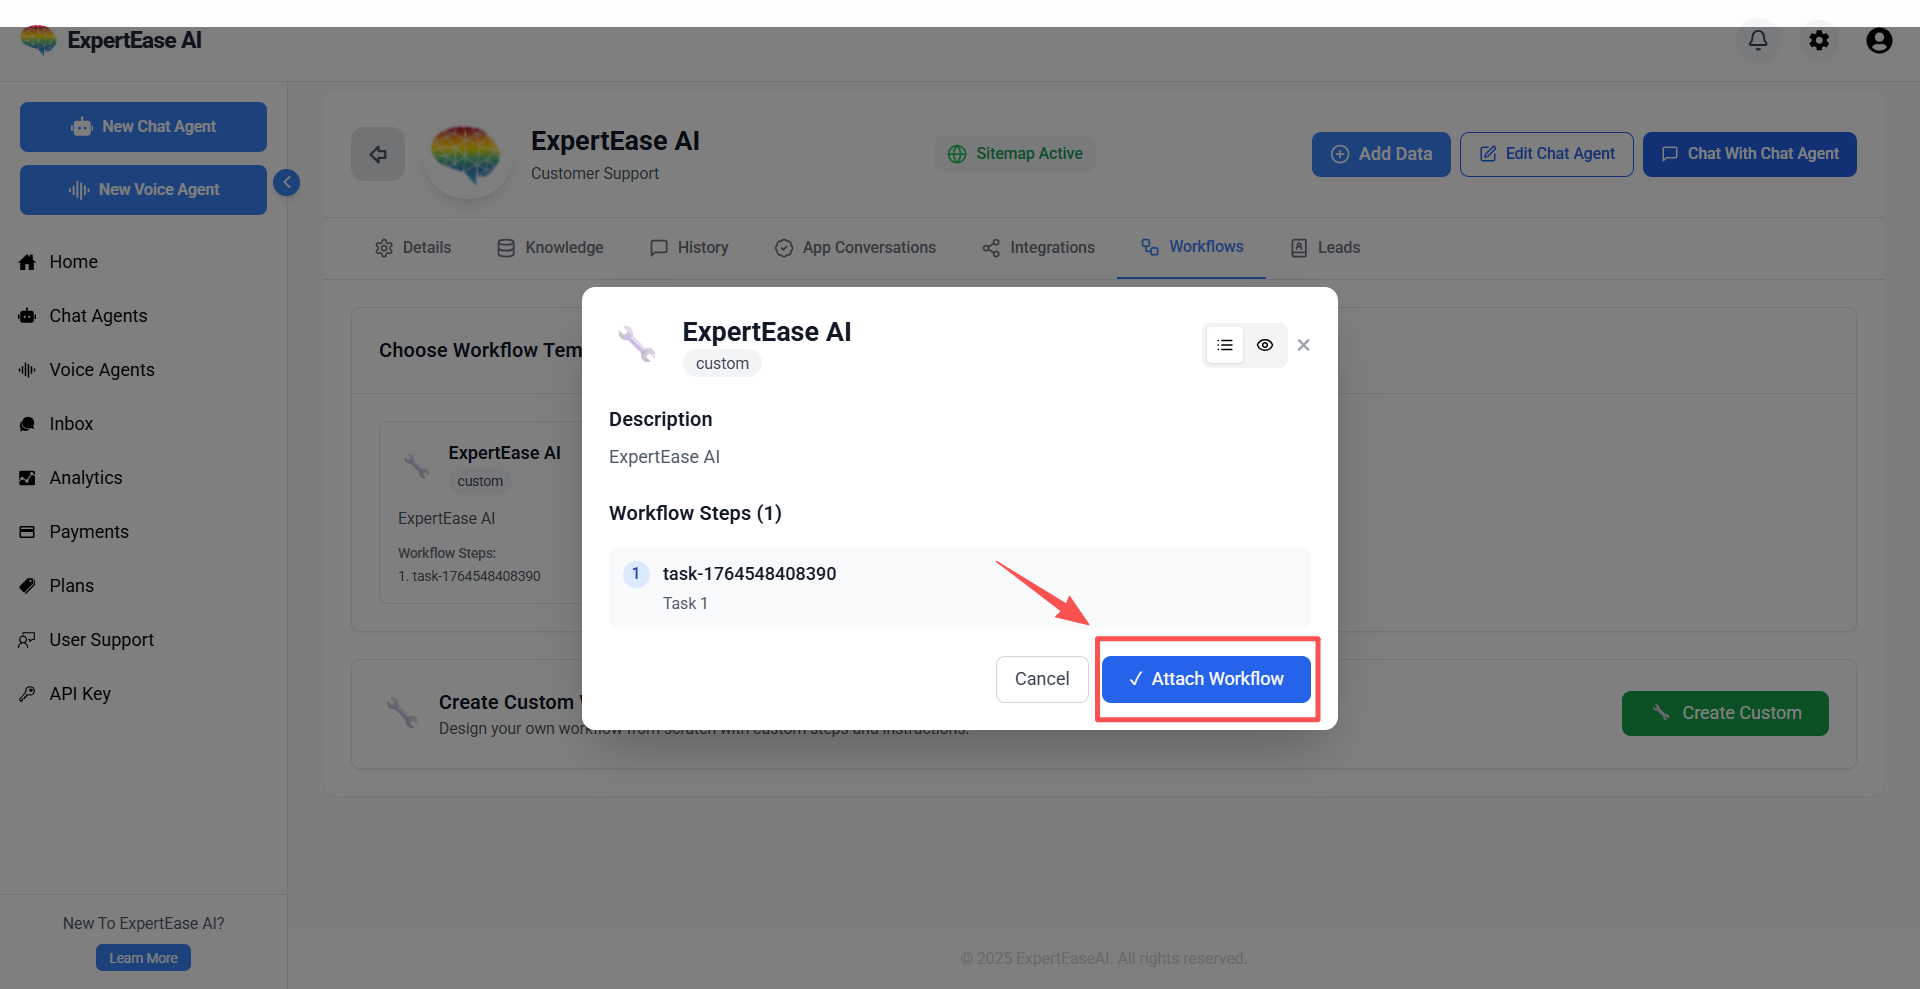Toggle the eye preview view in dialog

[x=1265, y=345]
